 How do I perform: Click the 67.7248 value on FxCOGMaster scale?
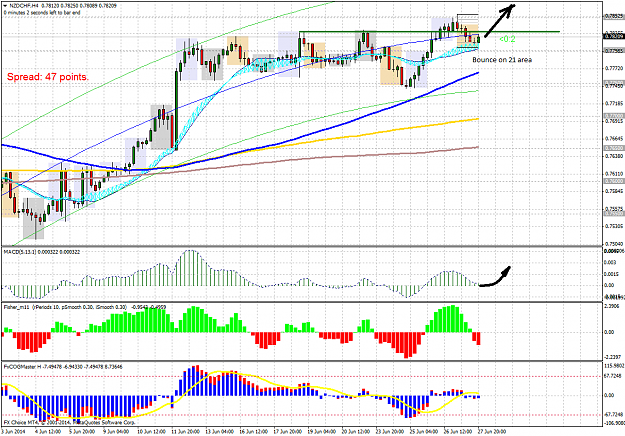[x=614, y=376]
